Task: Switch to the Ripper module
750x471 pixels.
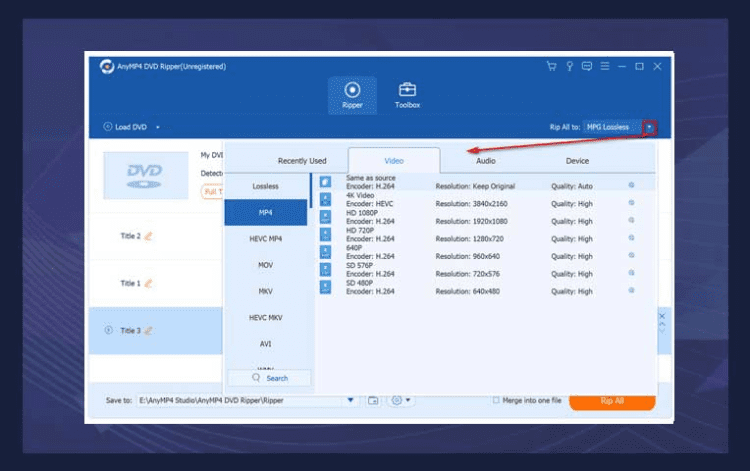Action: [352, 95]
